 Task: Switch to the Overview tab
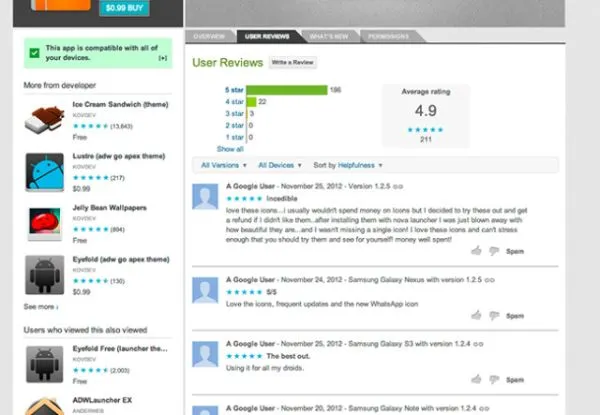point(210,36)
